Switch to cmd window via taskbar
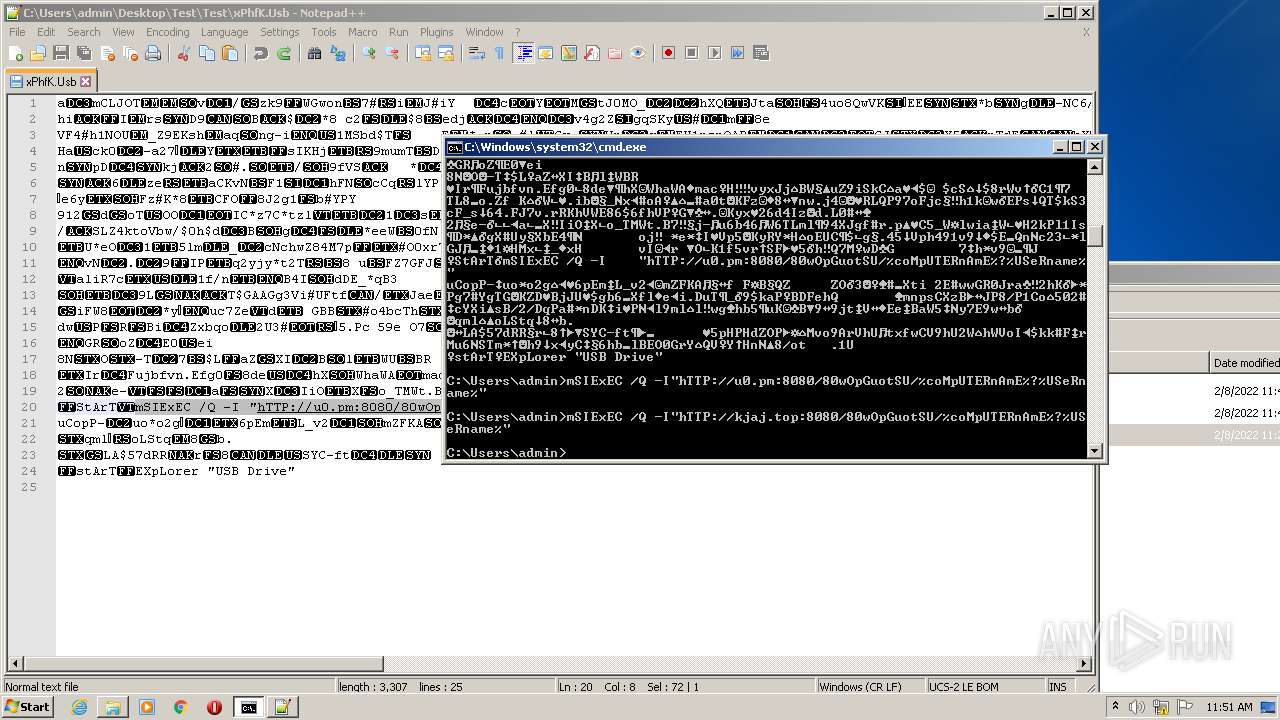Viewport: 1280px width, 720px height. [x=248, y=707]
